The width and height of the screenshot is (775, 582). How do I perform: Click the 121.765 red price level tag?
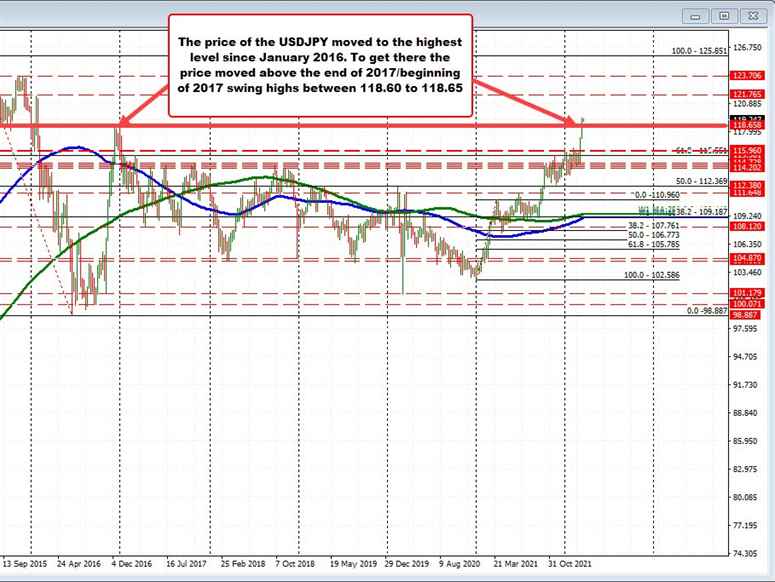coord(747,94)
